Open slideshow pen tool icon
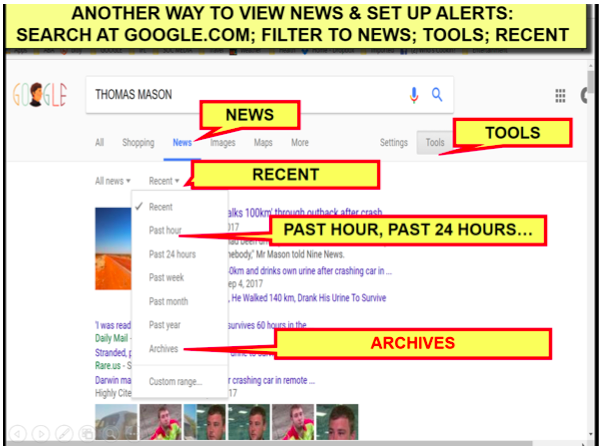Viewport: 601px width, 446px height. (x=64, y=434)
